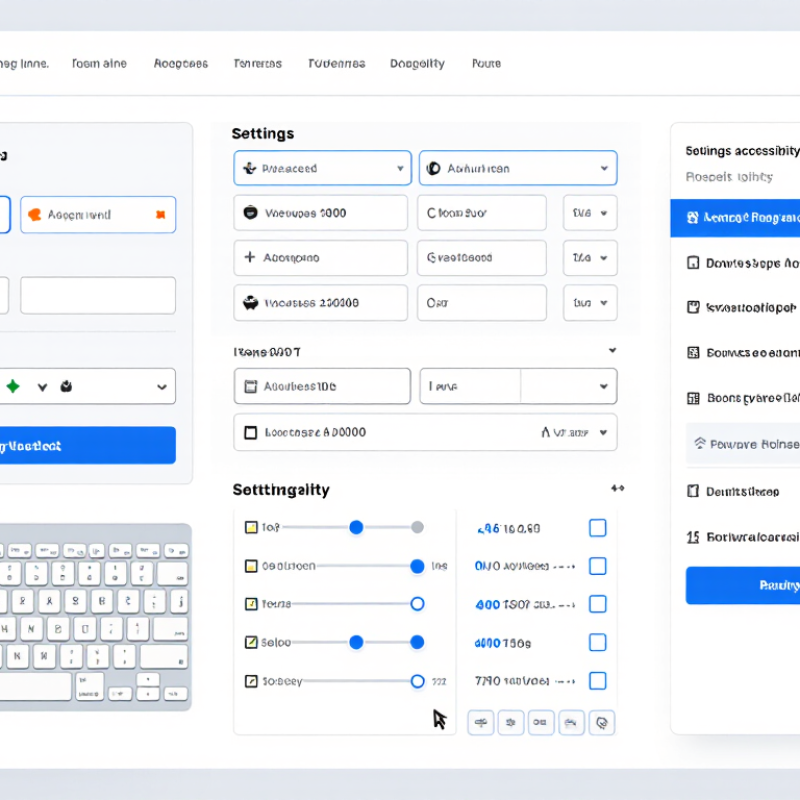Image resolution: width=800 pixels, height=800 pixels.
Task: Open the small dropdown in the Aoonpono row
Action: [x=590, y=258]
